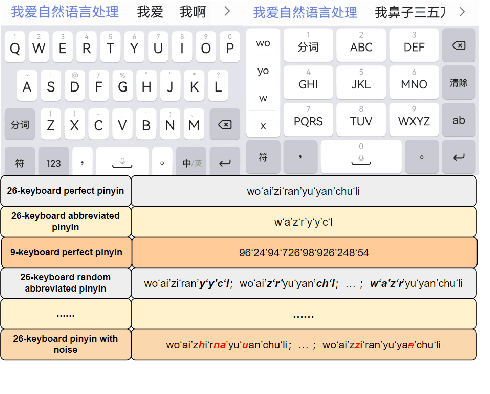
Task: Click the '26-keyboard pinyin with noise' label cell
Action: point(66,344)
